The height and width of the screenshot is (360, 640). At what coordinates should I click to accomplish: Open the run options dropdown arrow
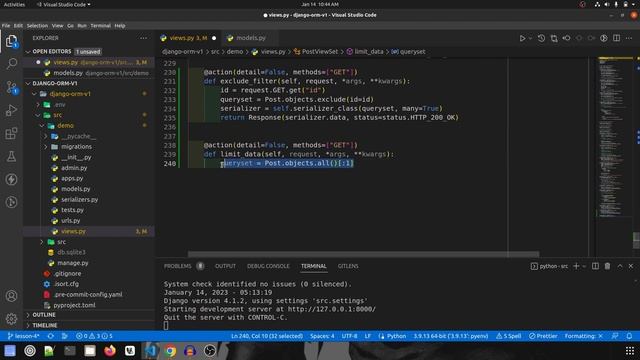530,38
